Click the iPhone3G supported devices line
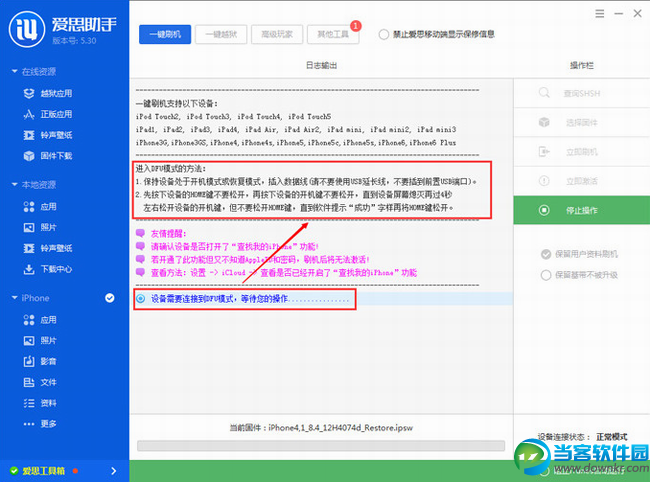Viewport: 650px width, 482px height. (x=296, y=143)
